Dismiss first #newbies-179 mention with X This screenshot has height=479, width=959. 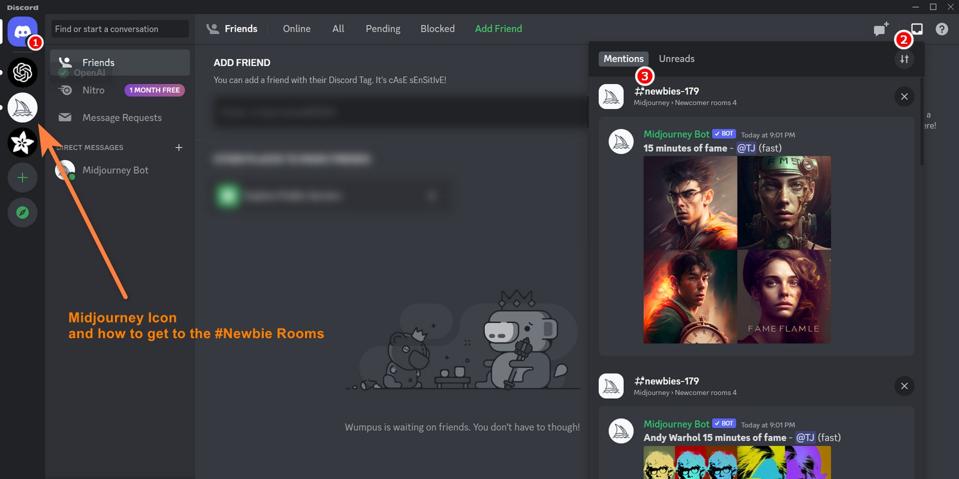coord(904,96)
